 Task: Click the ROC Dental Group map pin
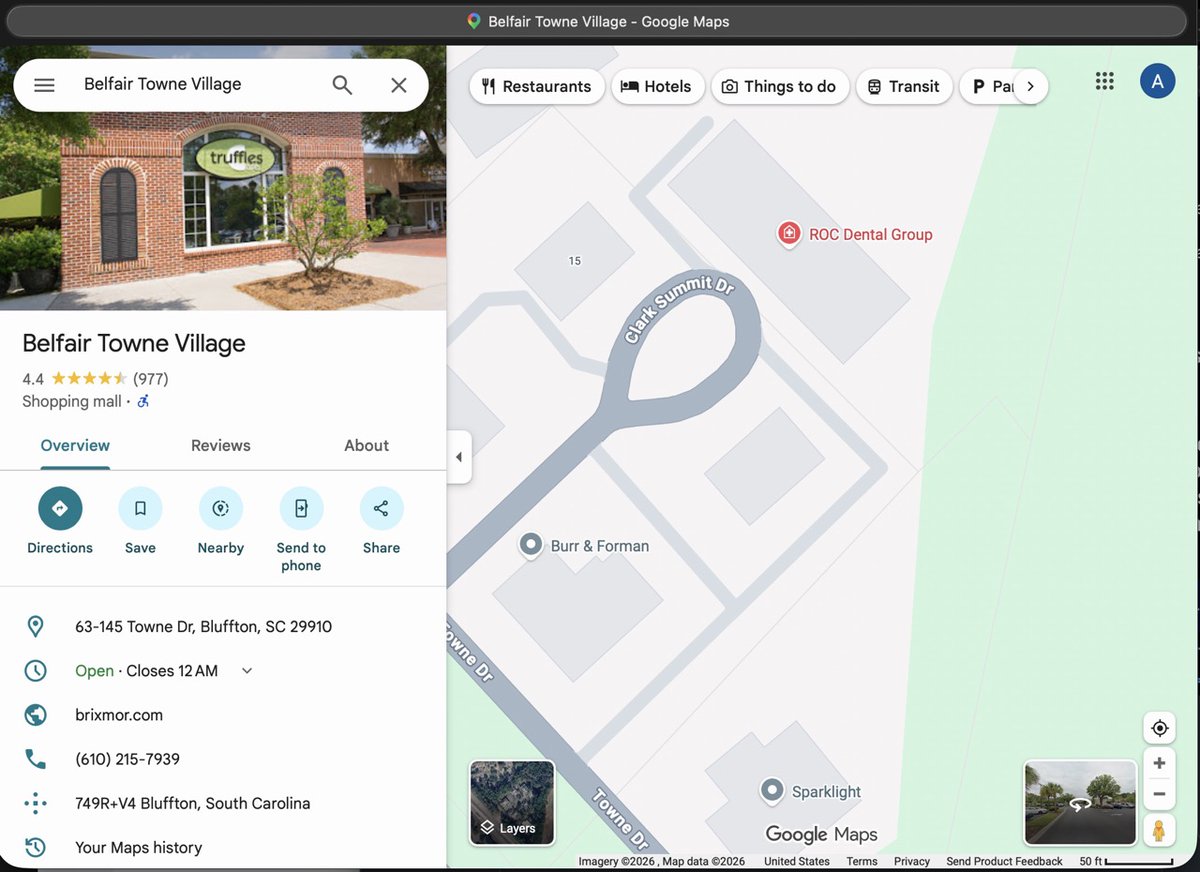789,234
